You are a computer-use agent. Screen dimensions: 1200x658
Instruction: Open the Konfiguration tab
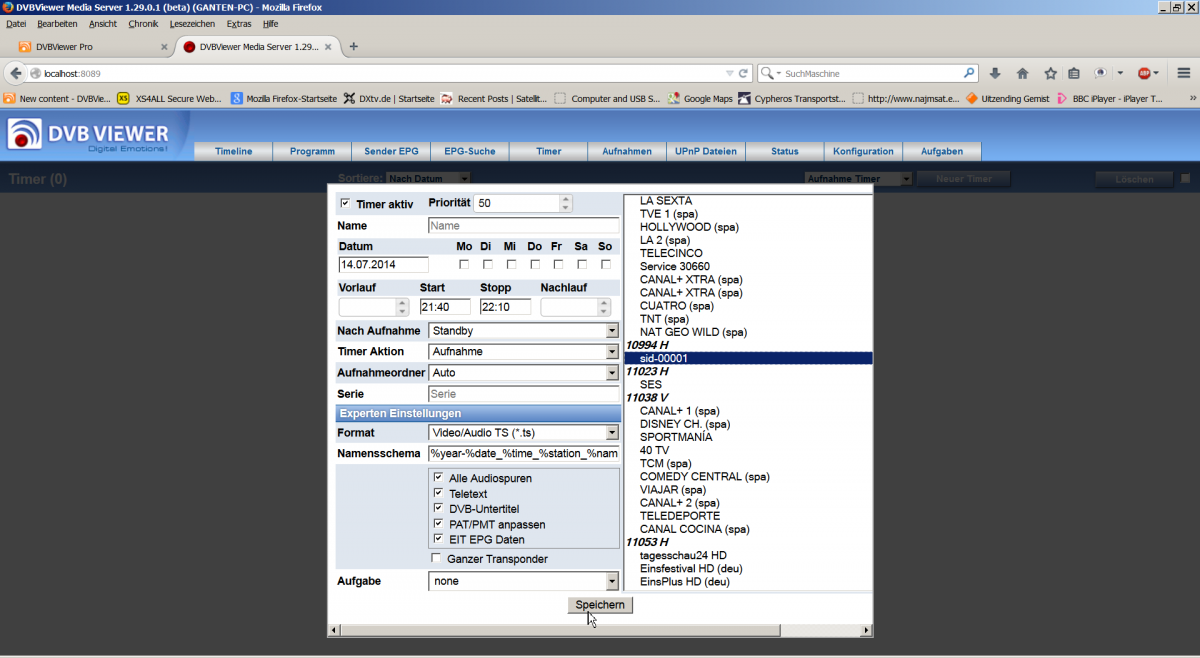[x=863, y=151]
